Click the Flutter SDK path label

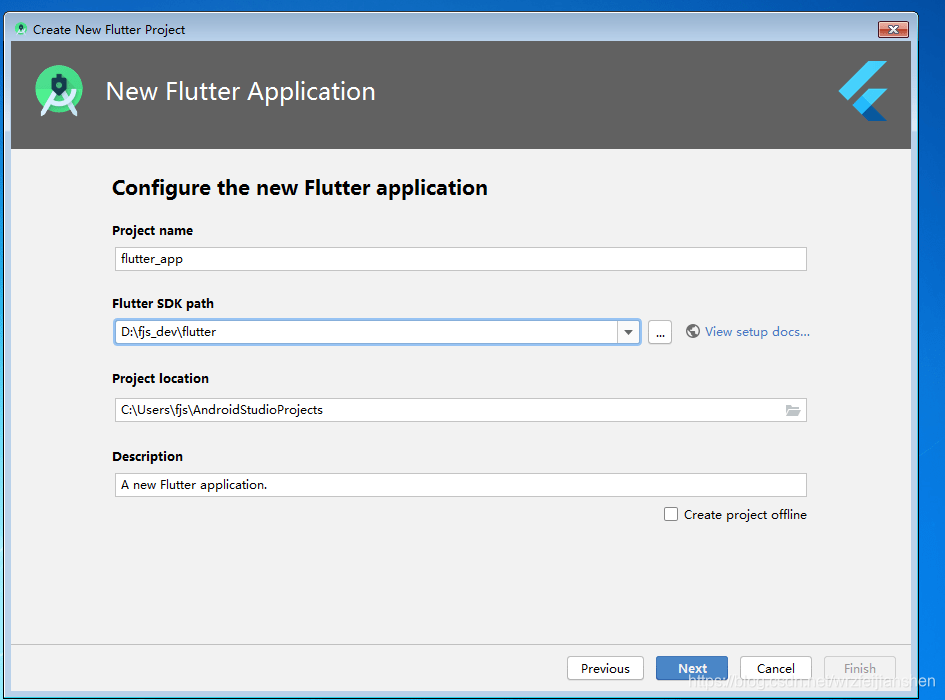point(163,303)
